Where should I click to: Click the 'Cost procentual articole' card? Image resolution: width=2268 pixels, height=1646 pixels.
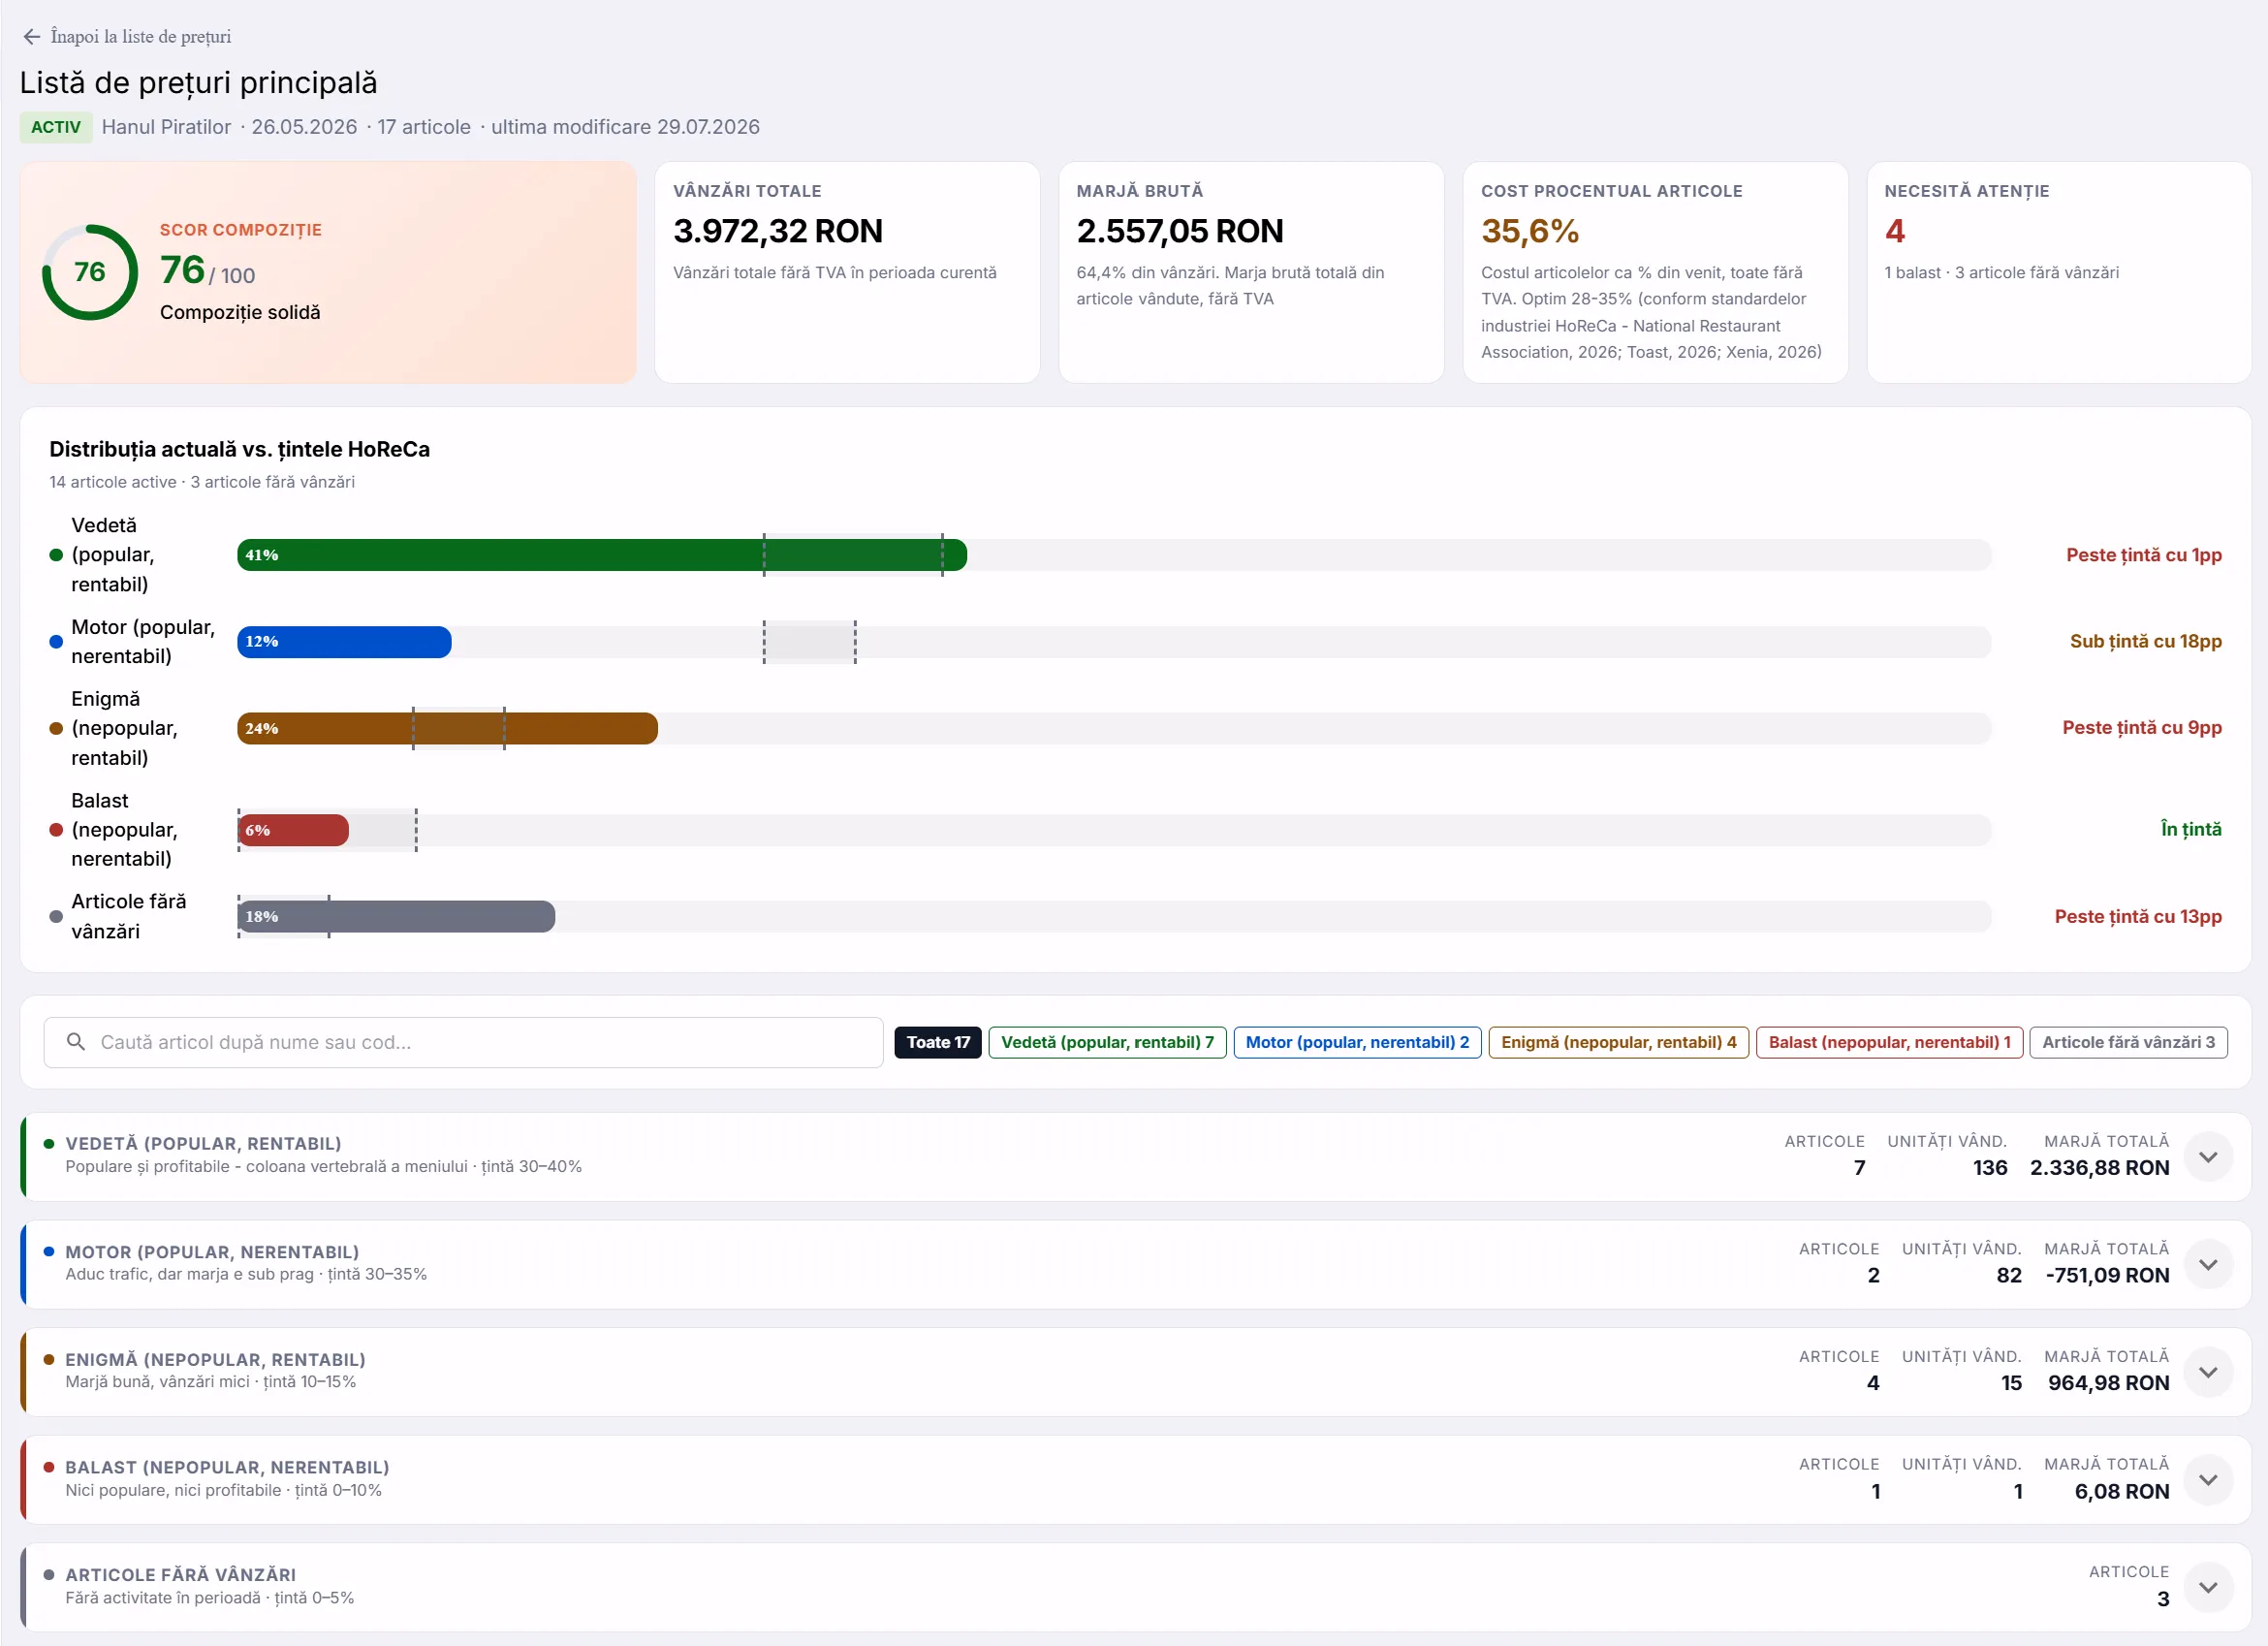tap(1655, 272)
